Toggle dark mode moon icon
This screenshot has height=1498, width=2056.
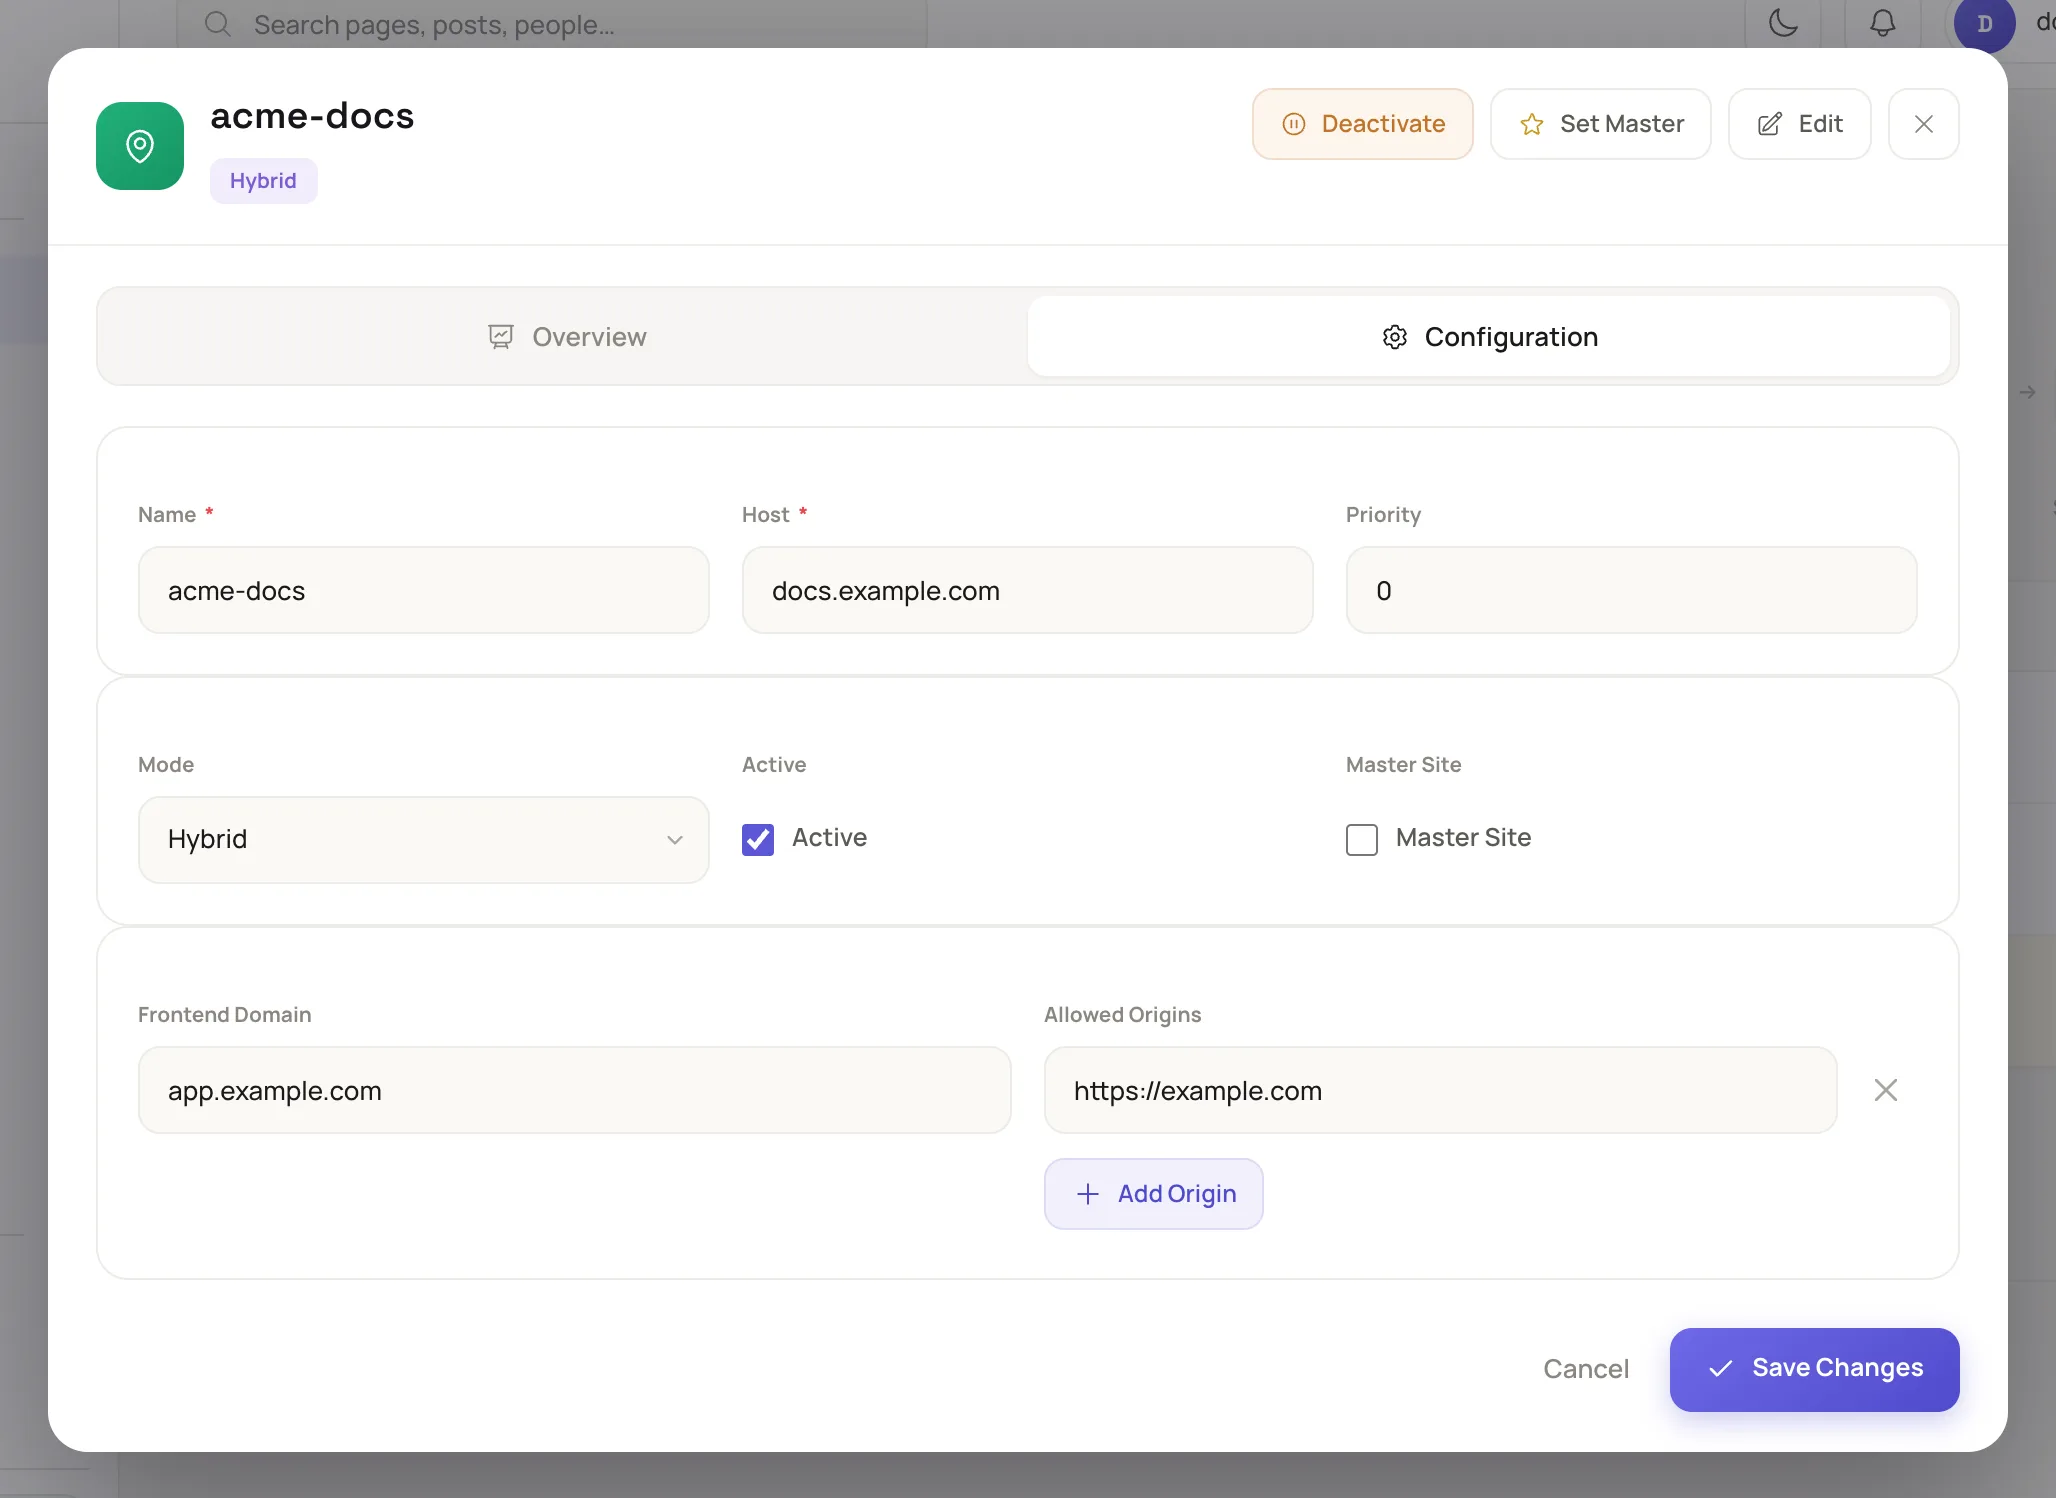1783,22
